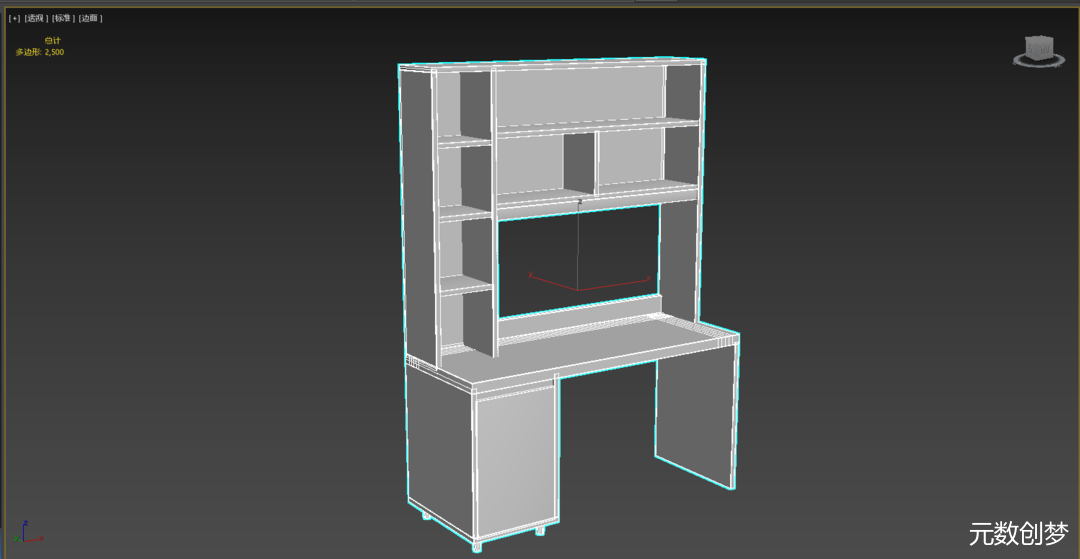This screenshot has height=559, width=1080.
Task: Click the compass ring beneath the ViewCube
Action: (x=1039, y=63)
